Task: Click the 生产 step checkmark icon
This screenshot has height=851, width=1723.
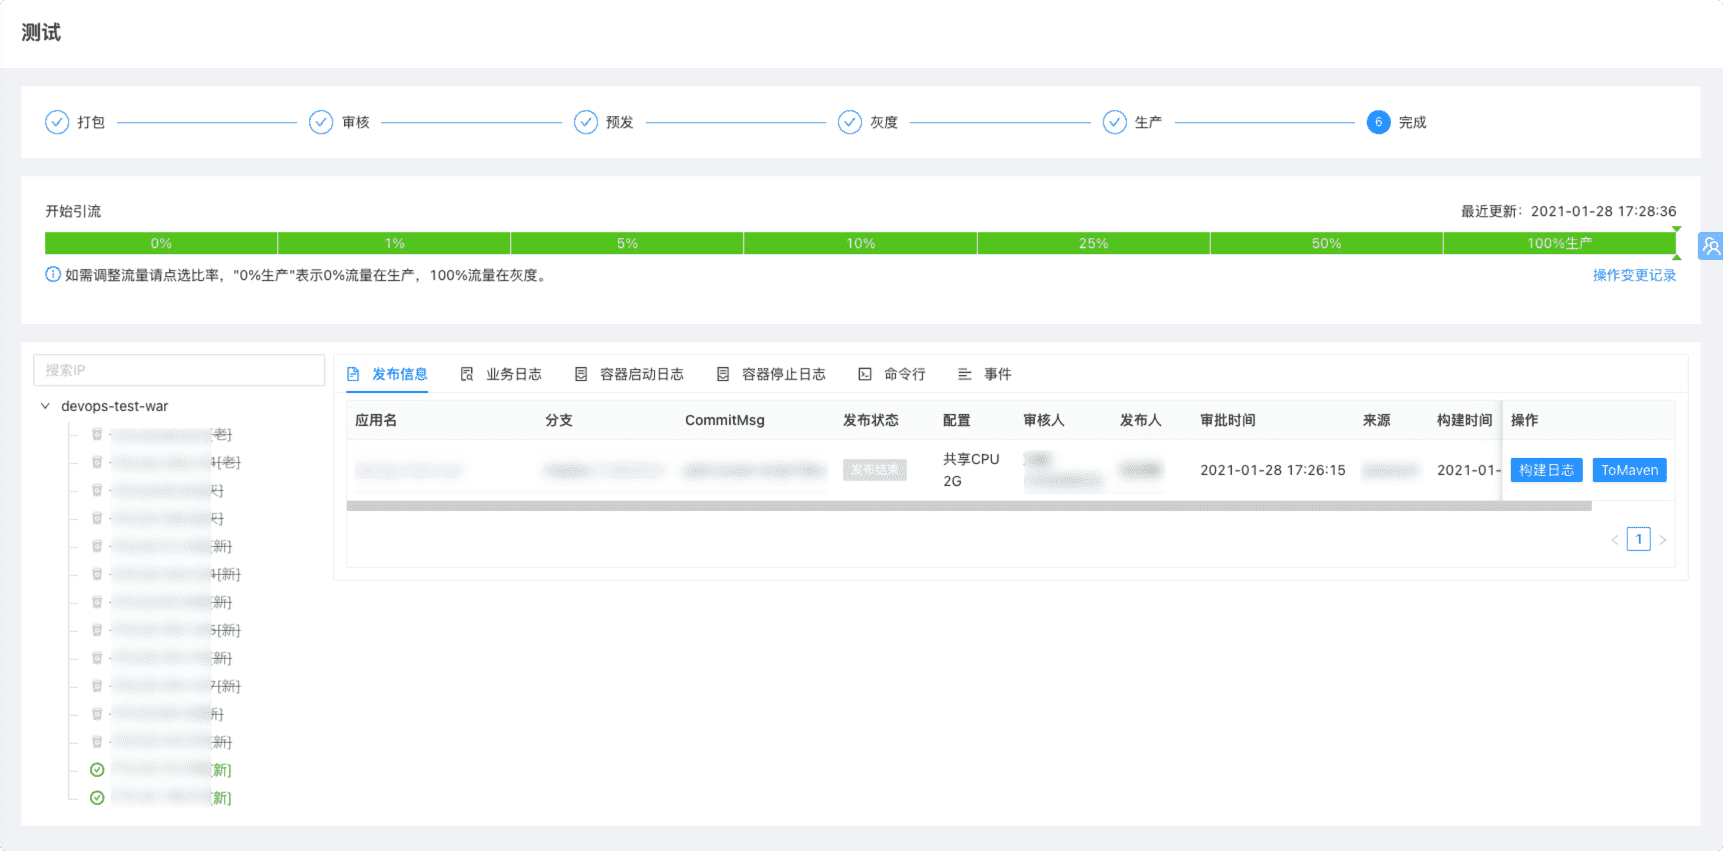Action: coord(1114,122)
